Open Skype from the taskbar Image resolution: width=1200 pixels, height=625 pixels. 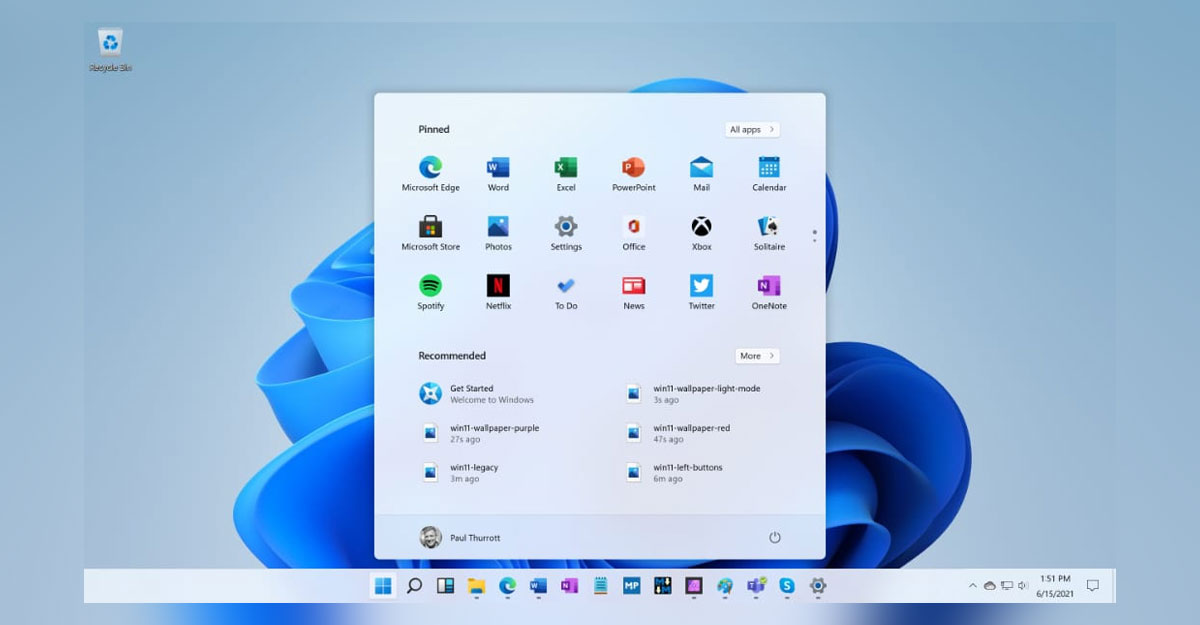787,586
